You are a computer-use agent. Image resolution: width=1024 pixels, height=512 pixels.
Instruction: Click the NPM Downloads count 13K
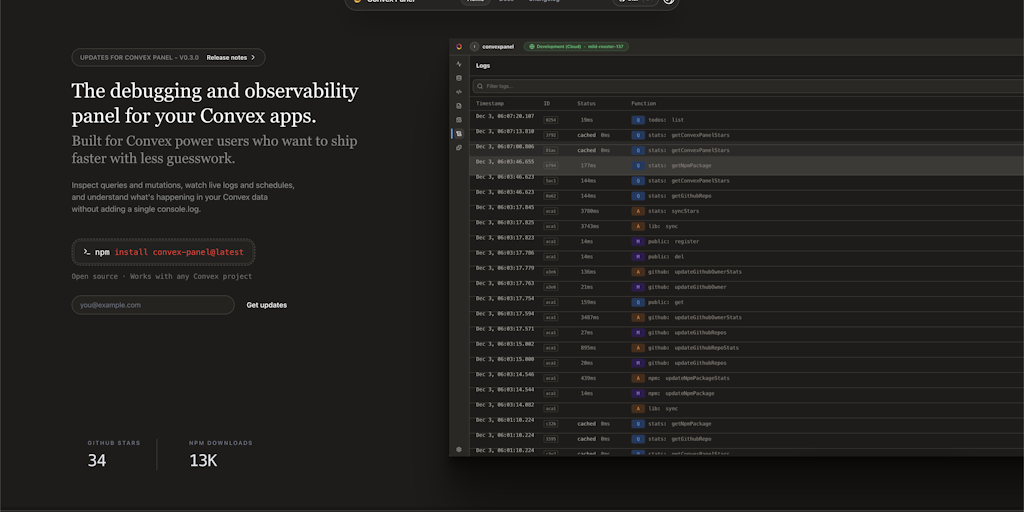(x=203, y=460)
